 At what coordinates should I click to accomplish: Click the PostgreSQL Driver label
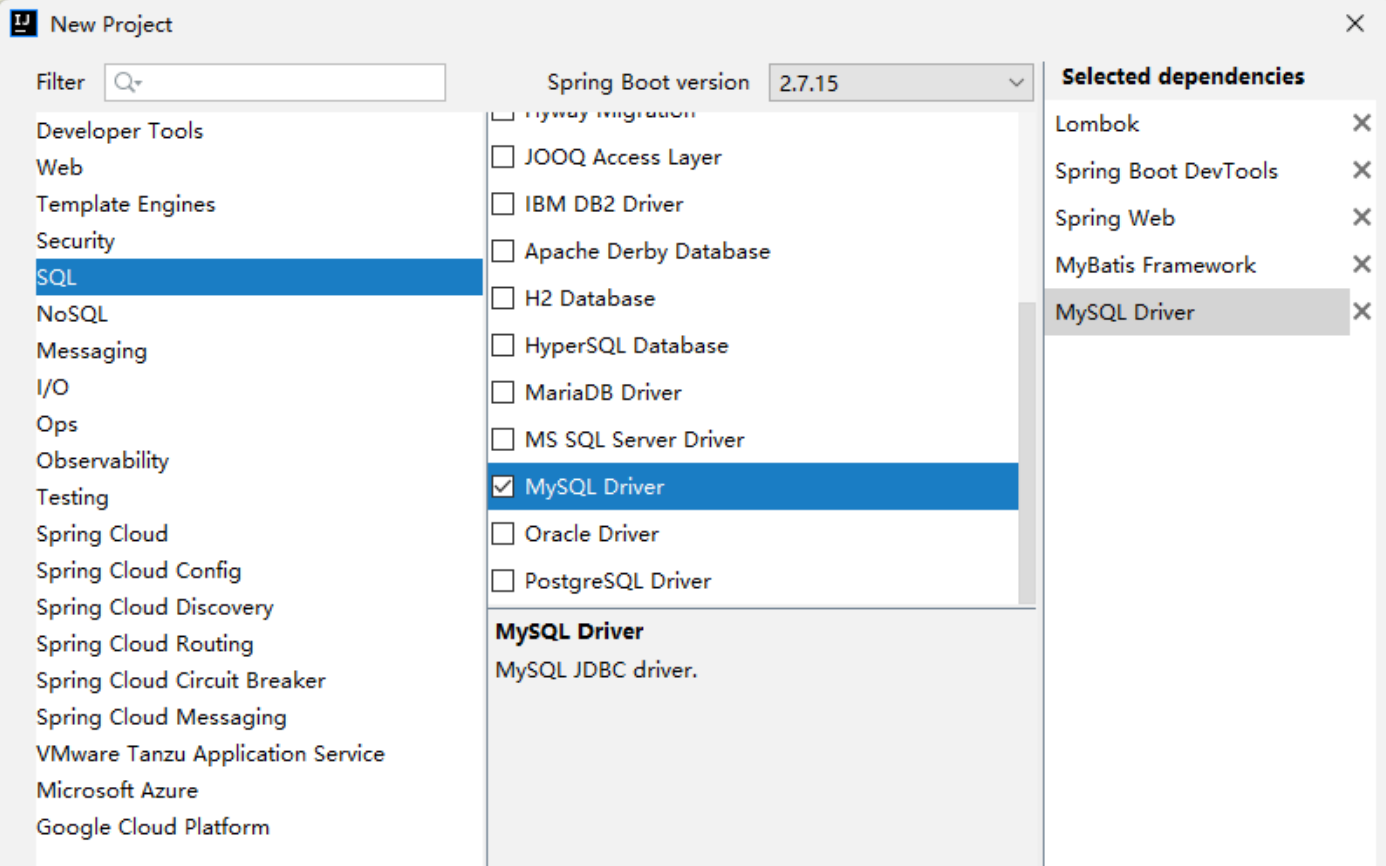[618, 581]
